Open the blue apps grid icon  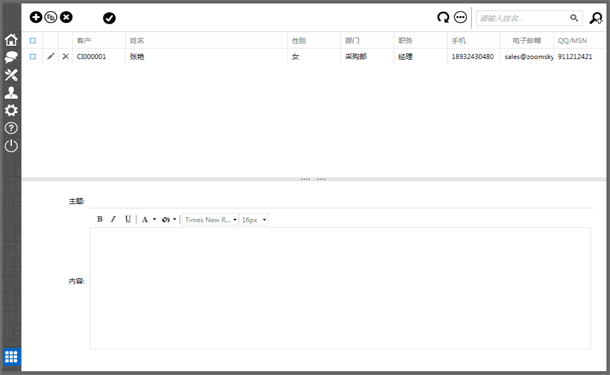(11, 357)
